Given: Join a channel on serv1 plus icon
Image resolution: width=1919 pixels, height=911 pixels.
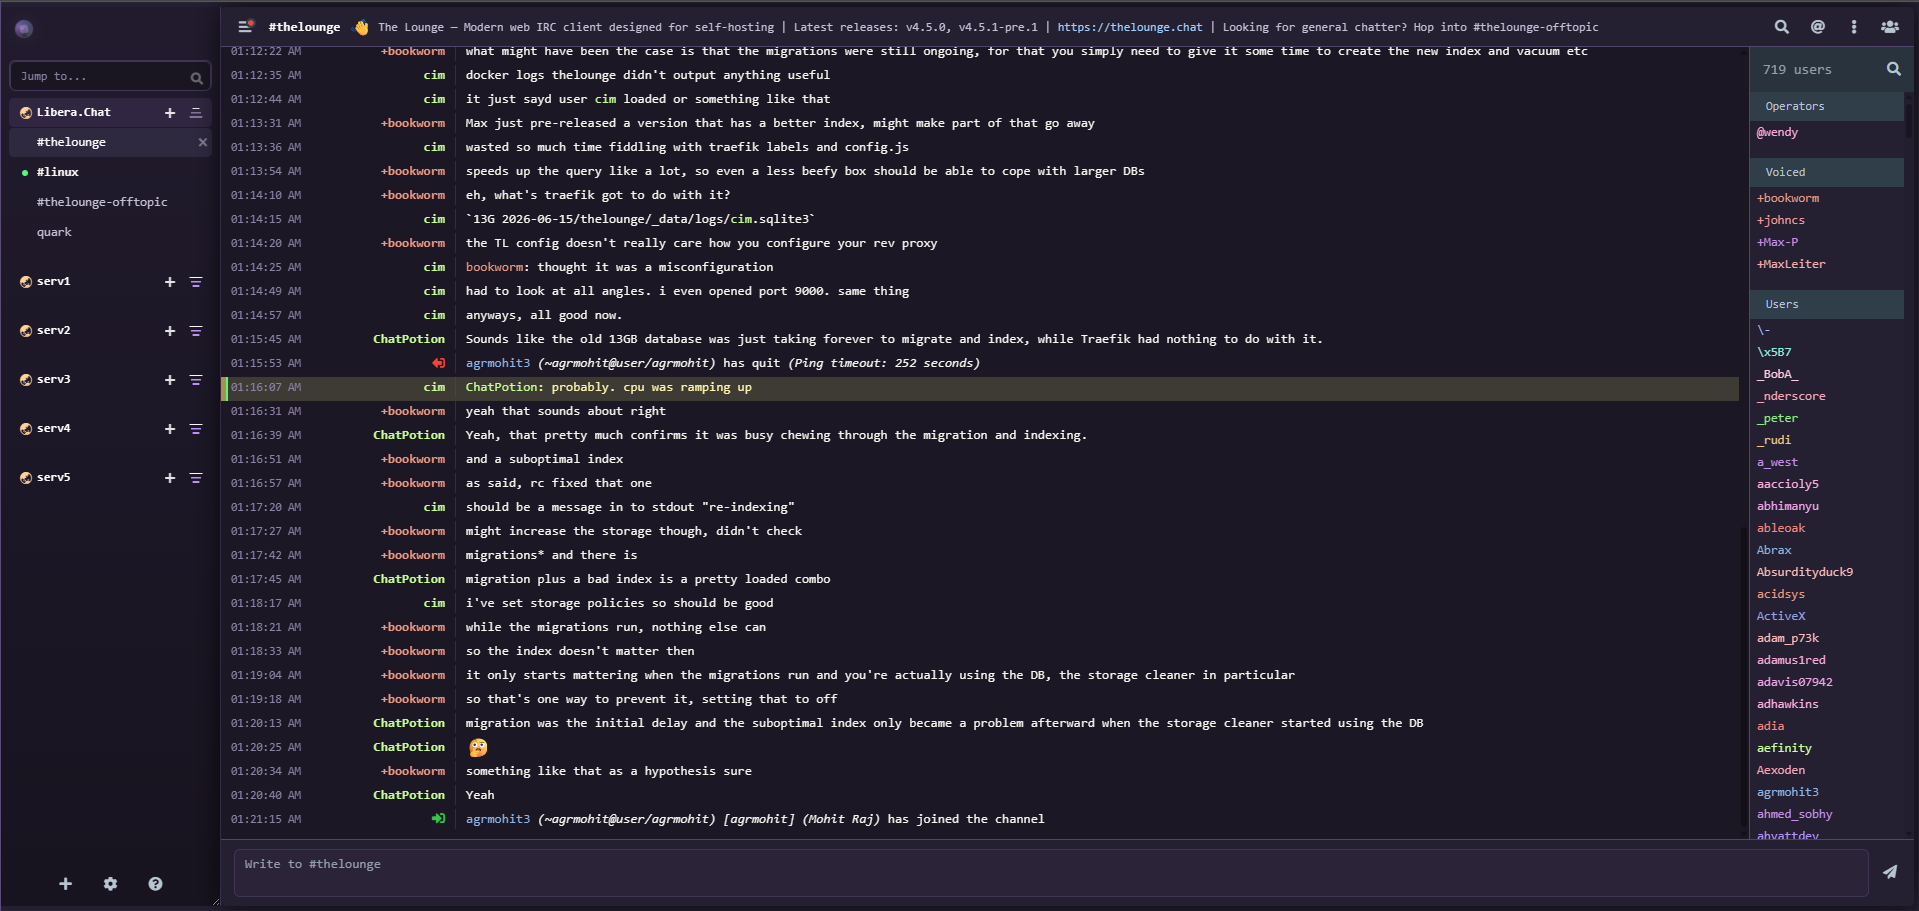Looking at the screenshot, I should (170, 282).
